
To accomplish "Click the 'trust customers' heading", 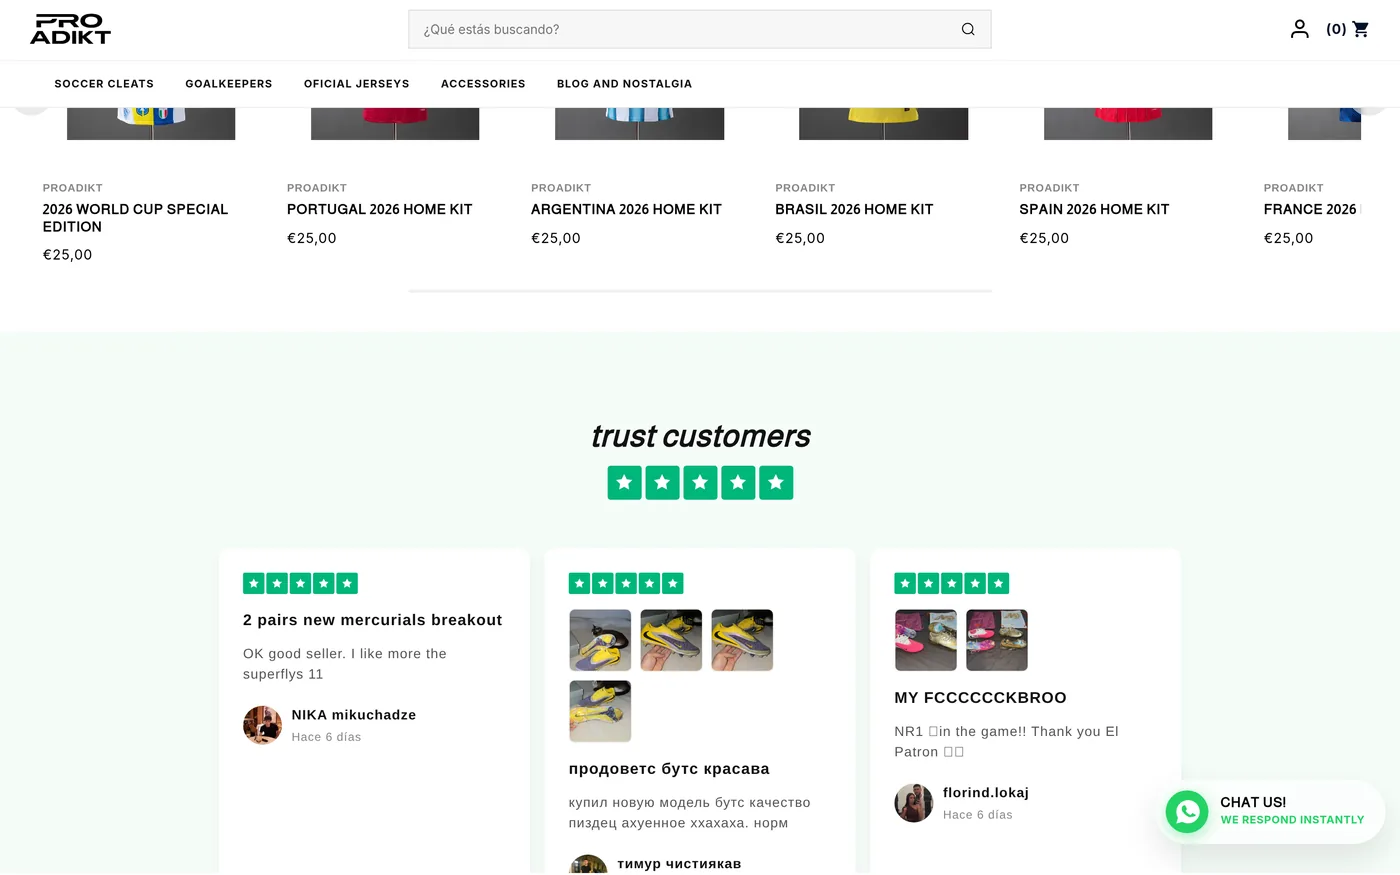I will 700,436.
